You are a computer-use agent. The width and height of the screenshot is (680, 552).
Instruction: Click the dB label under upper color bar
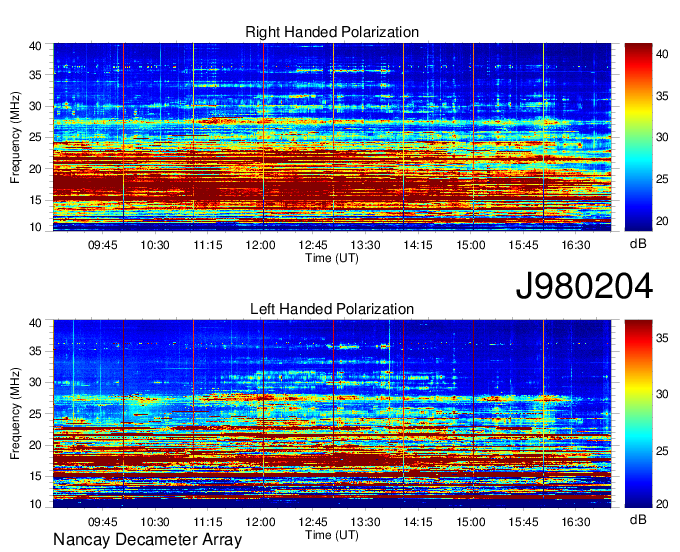tap(638, 244)
